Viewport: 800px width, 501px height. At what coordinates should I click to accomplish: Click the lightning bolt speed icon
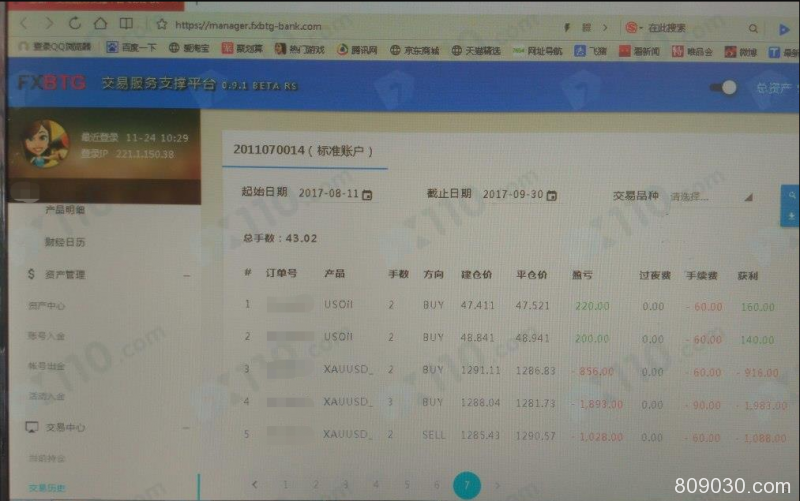point(567,28)
